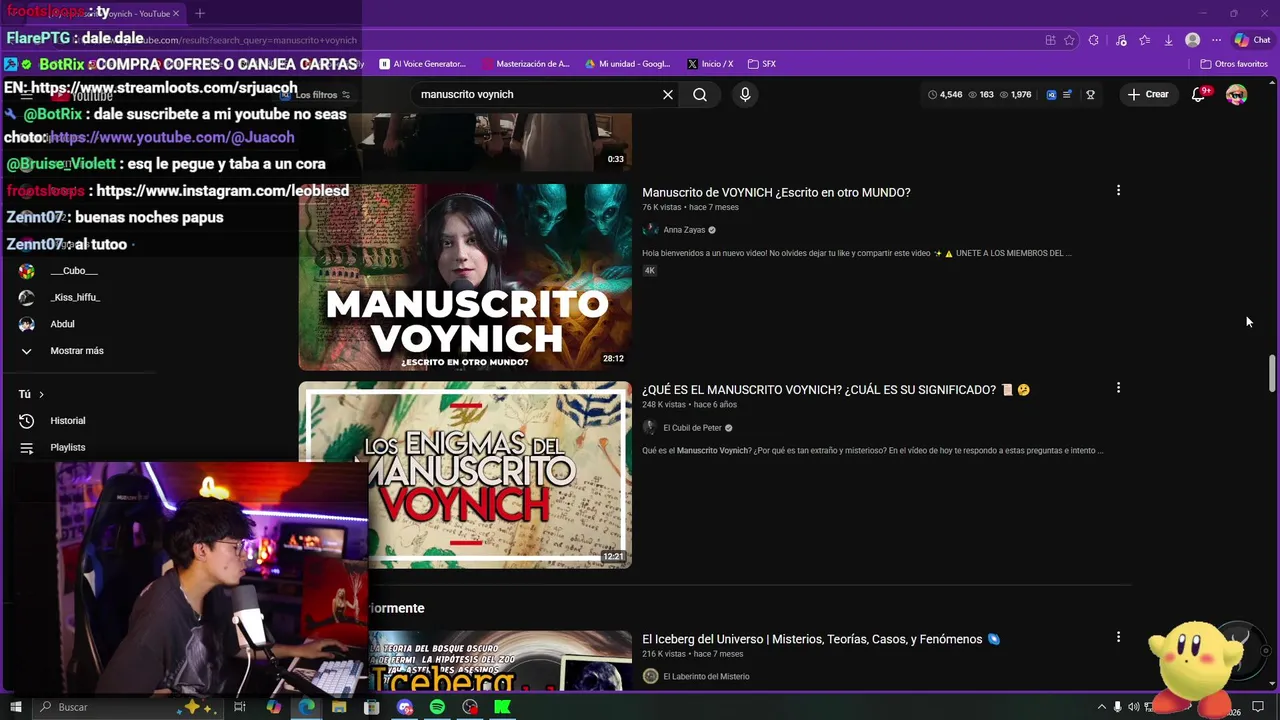Open Spotify from the taskbar

tap(437, 707)
